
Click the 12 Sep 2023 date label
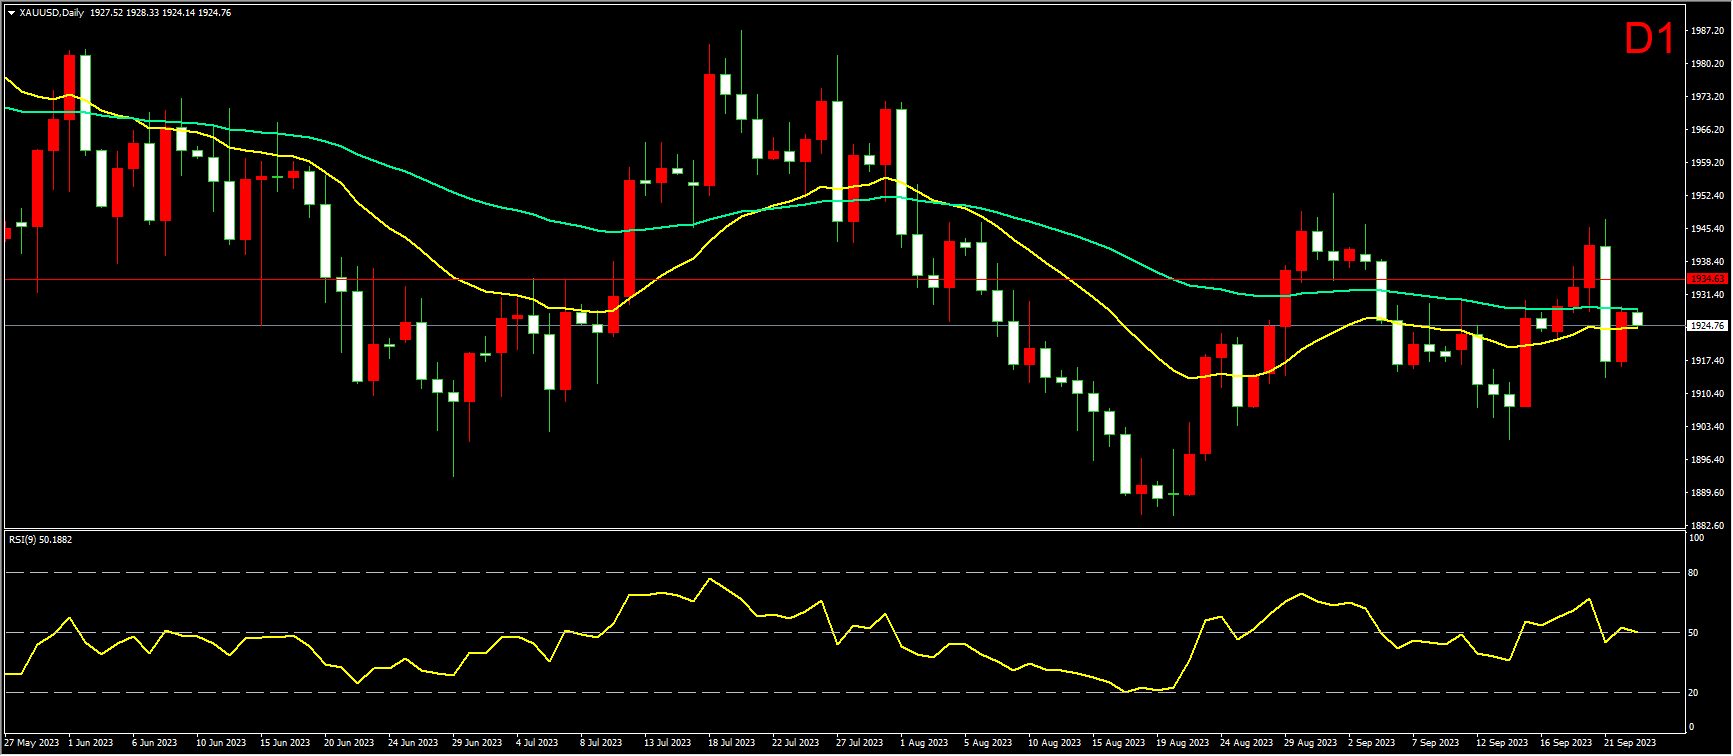(x=1503, y=743)
